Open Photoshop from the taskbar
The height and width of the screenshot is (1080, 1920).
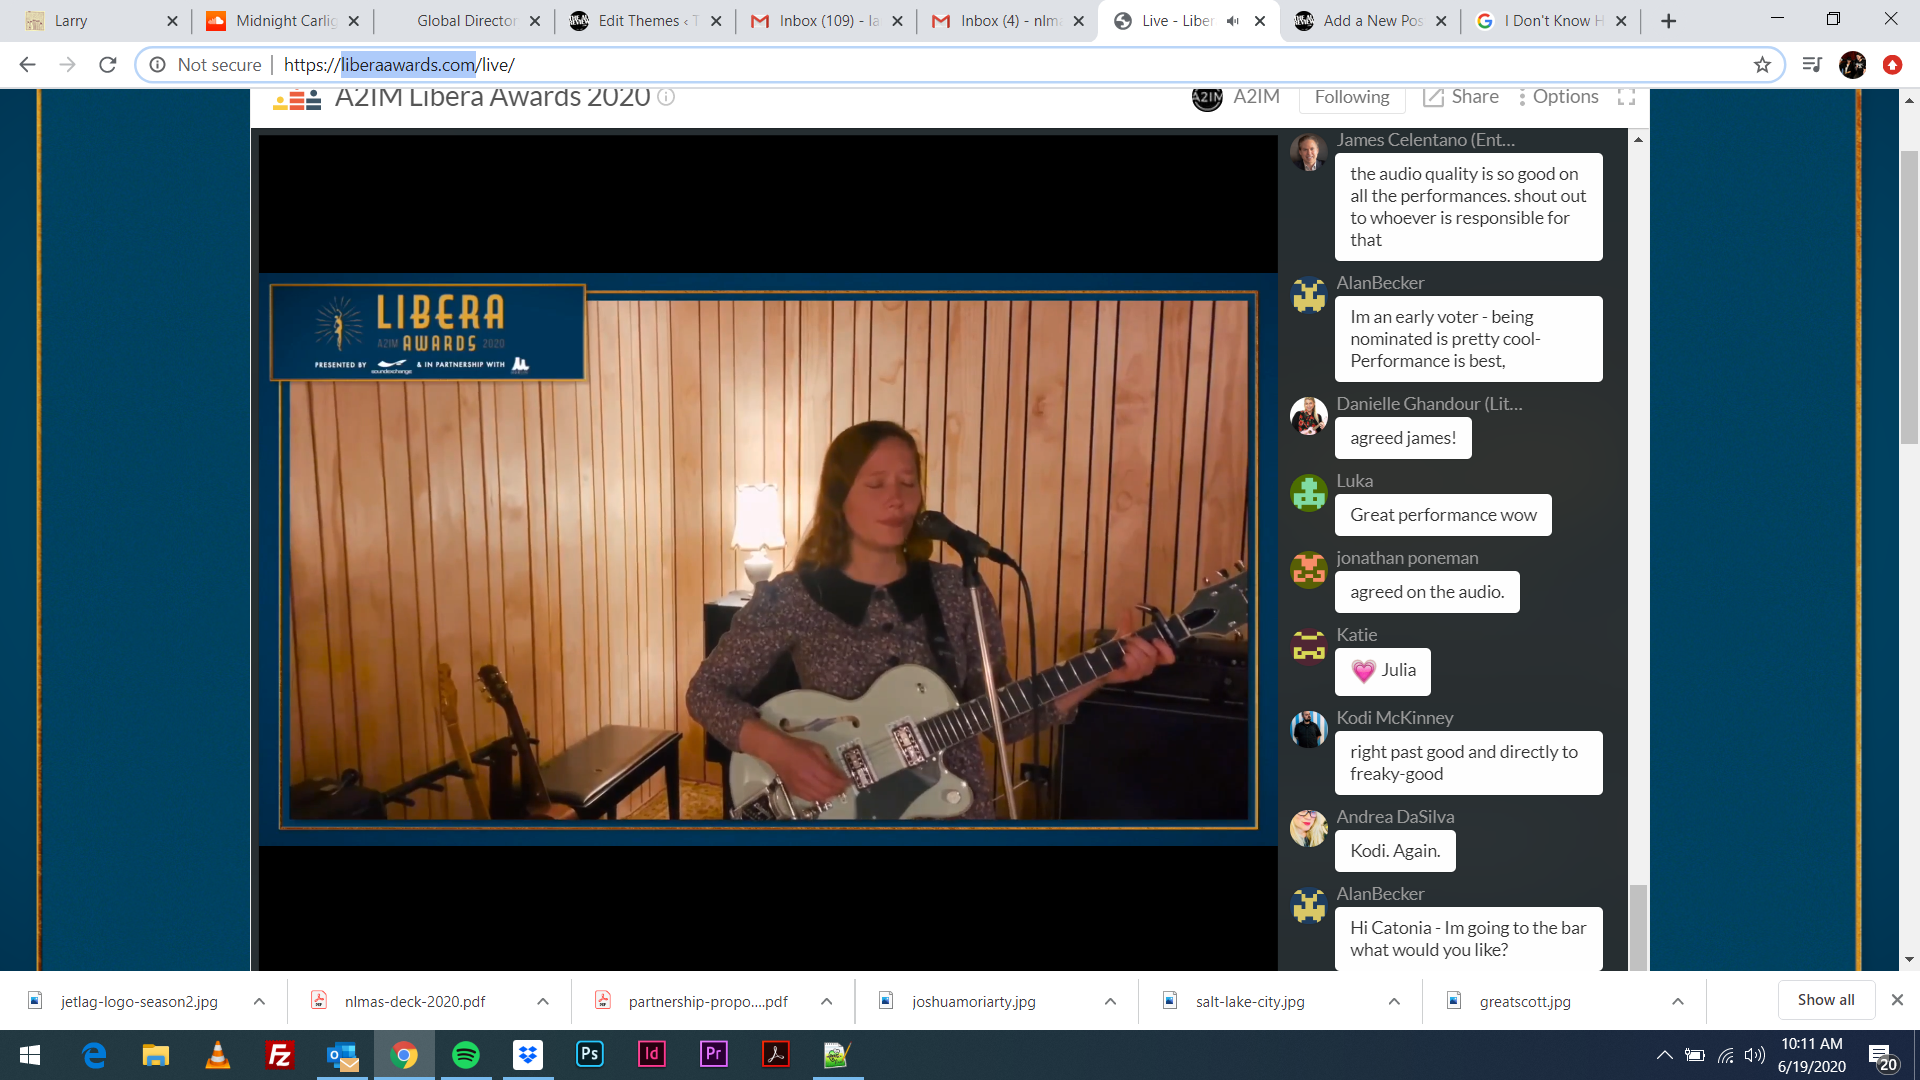590,1055
